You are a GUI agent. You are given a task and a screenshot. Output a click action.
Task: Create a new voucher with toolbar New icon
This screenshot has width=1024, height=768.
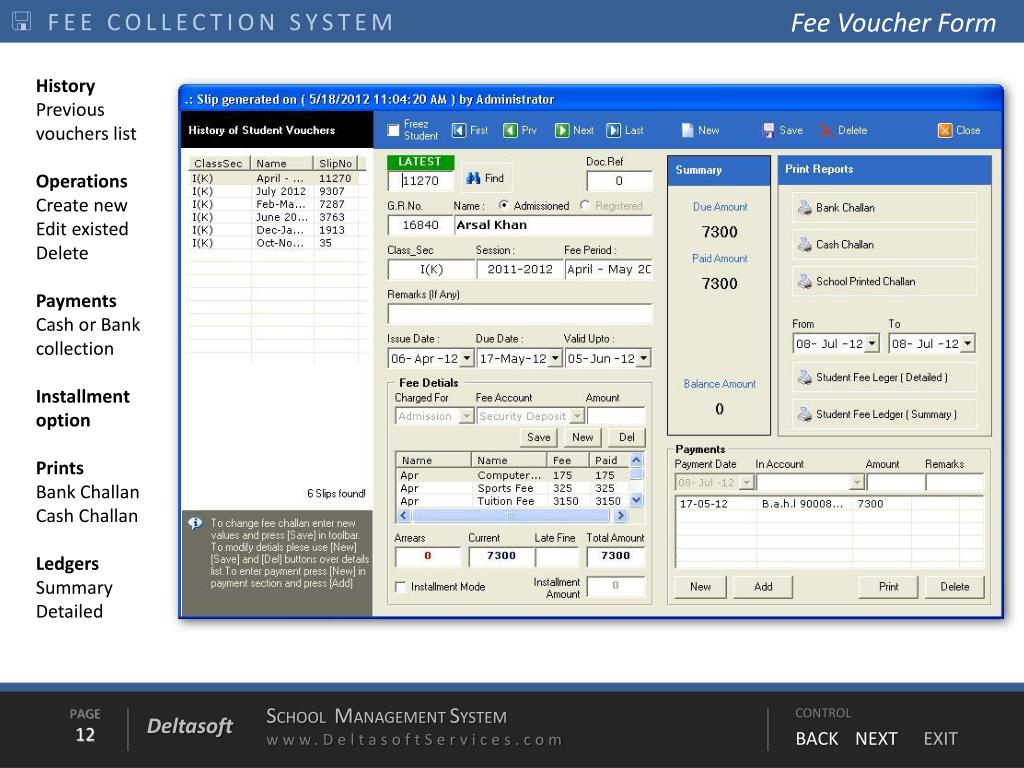688,130
